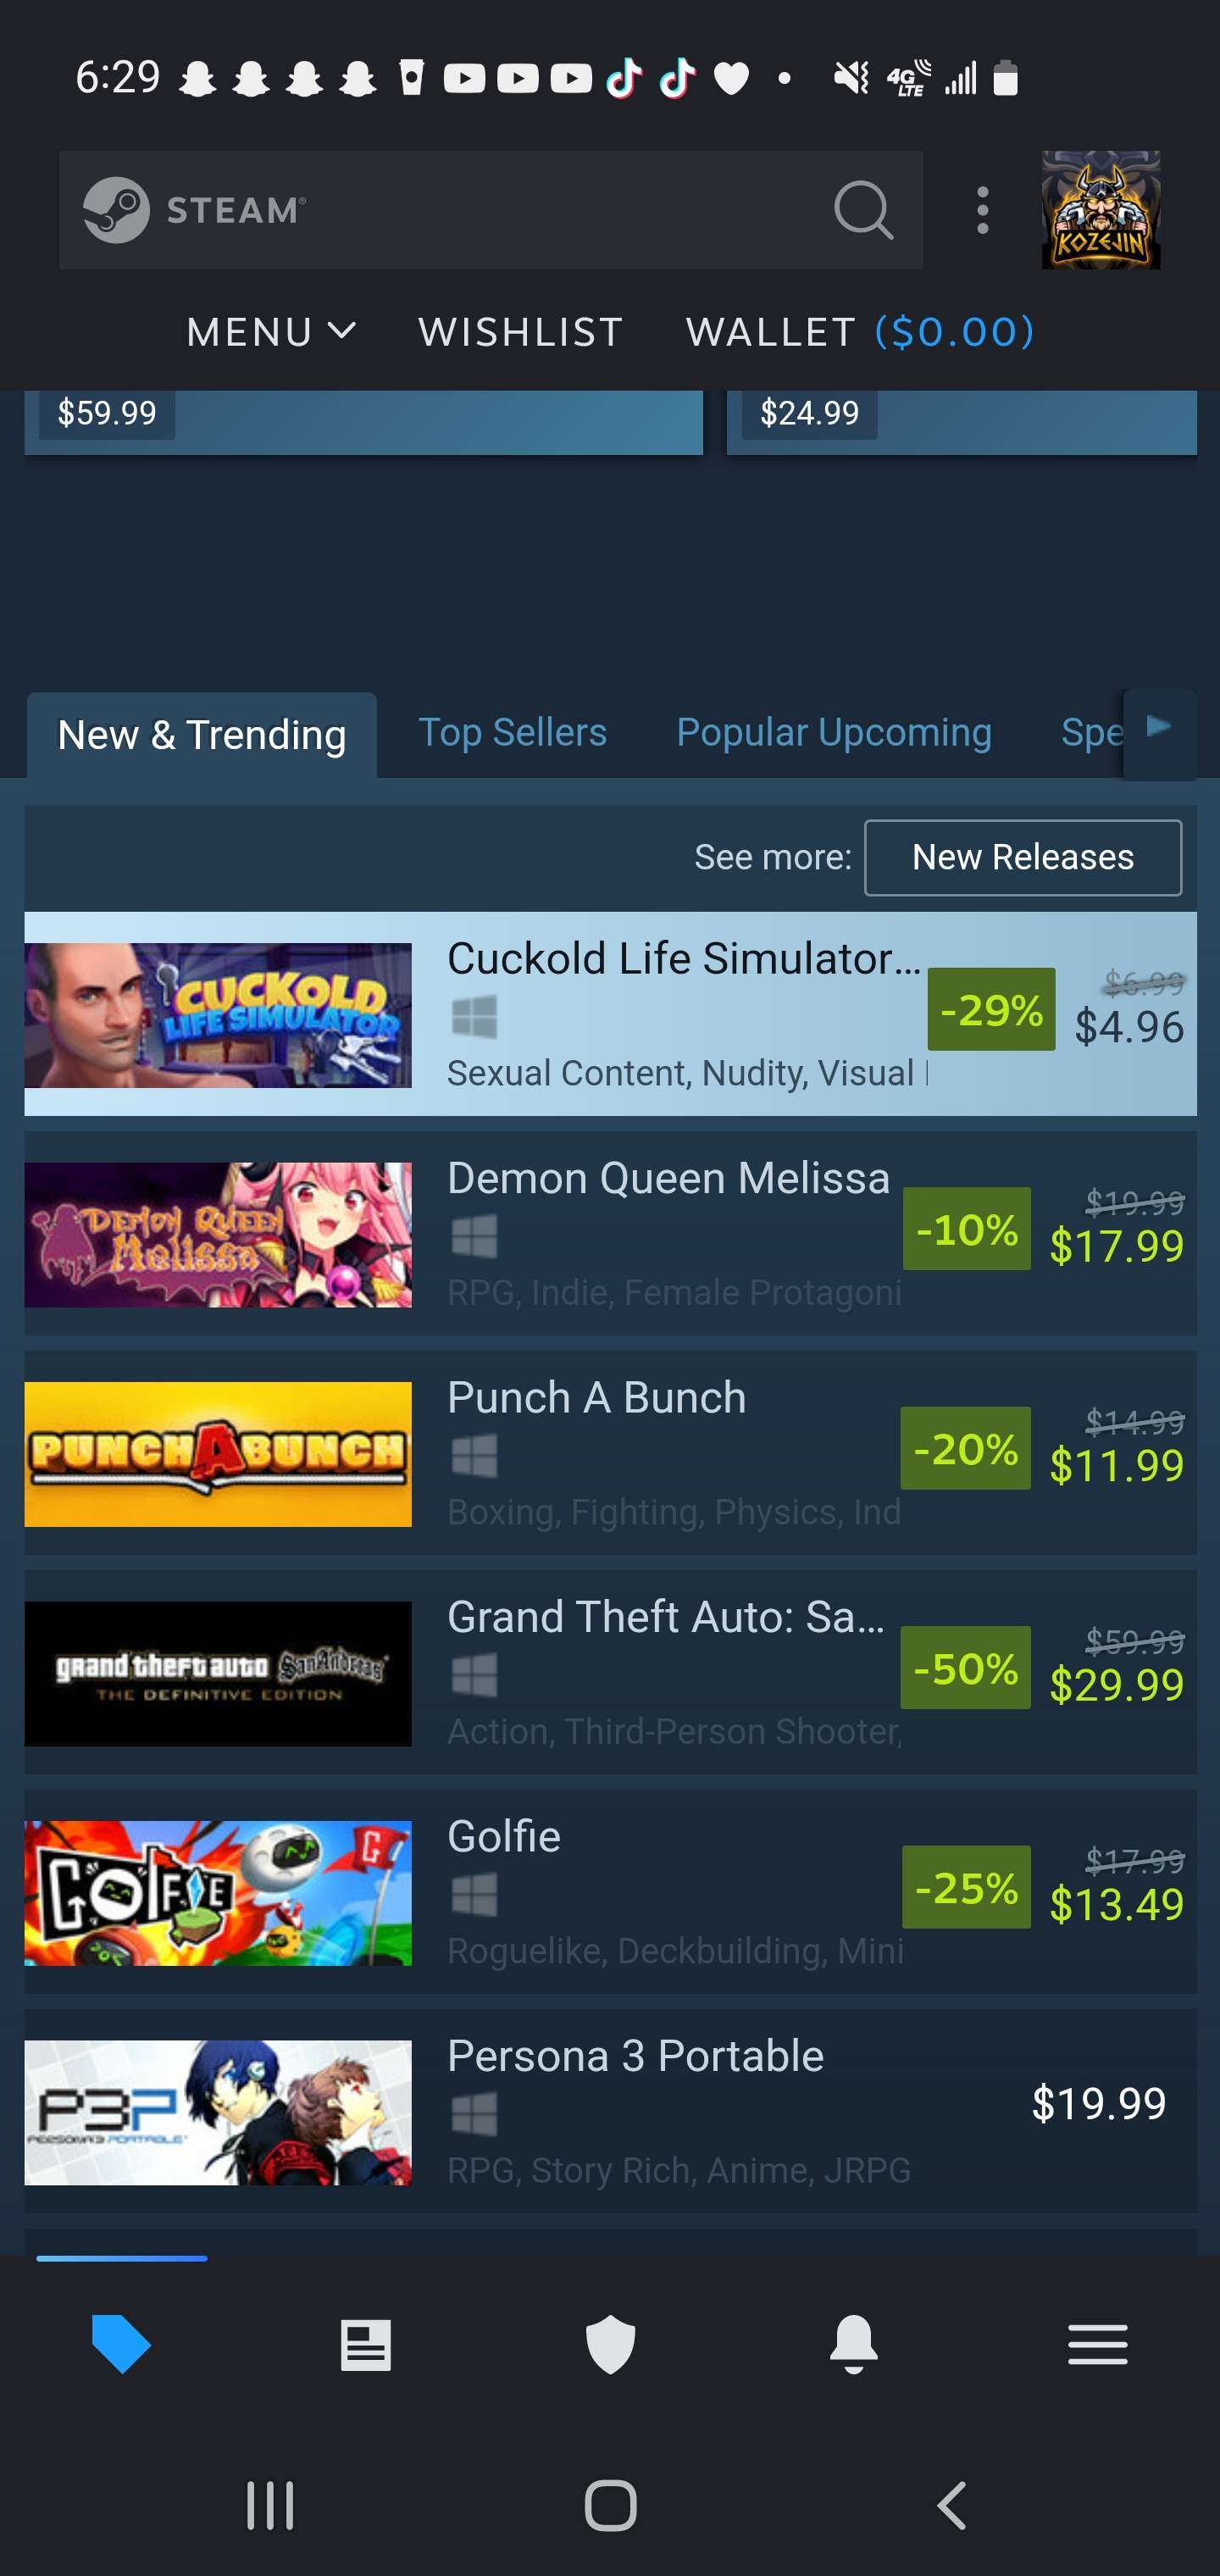Open the news icon in bottom bar
1220x2576 pixels.
[x=366, y=2345]
